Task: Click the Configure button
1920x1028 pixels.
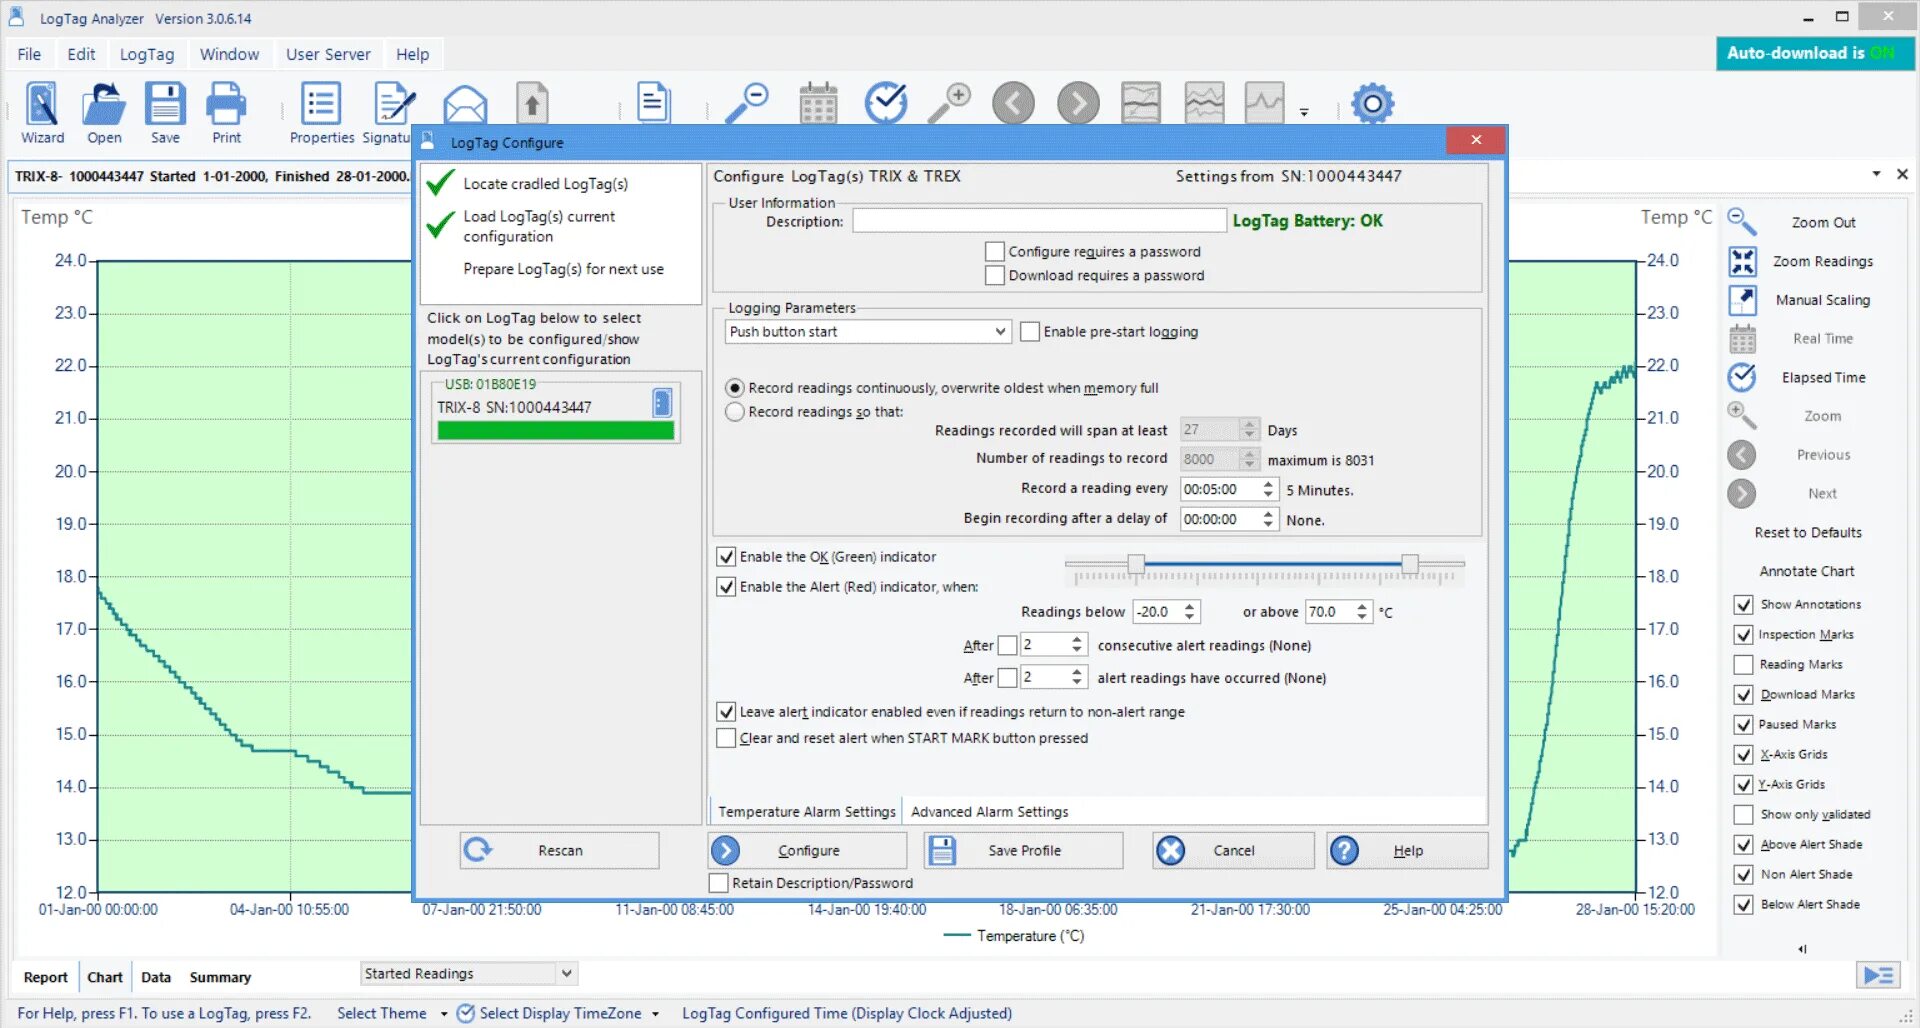Action: tap(807, 850)
